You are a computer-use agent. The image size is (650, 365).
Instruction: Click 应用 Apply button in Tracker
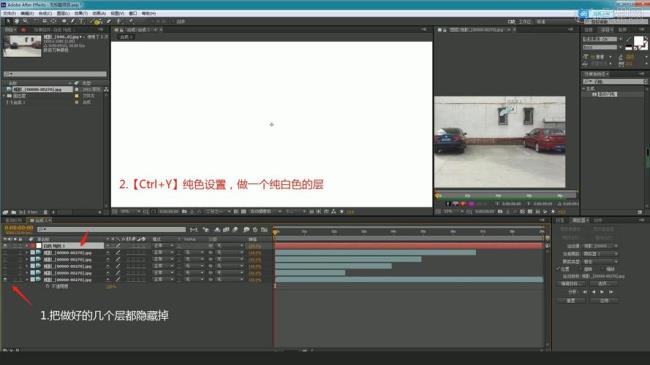(604, 300)
